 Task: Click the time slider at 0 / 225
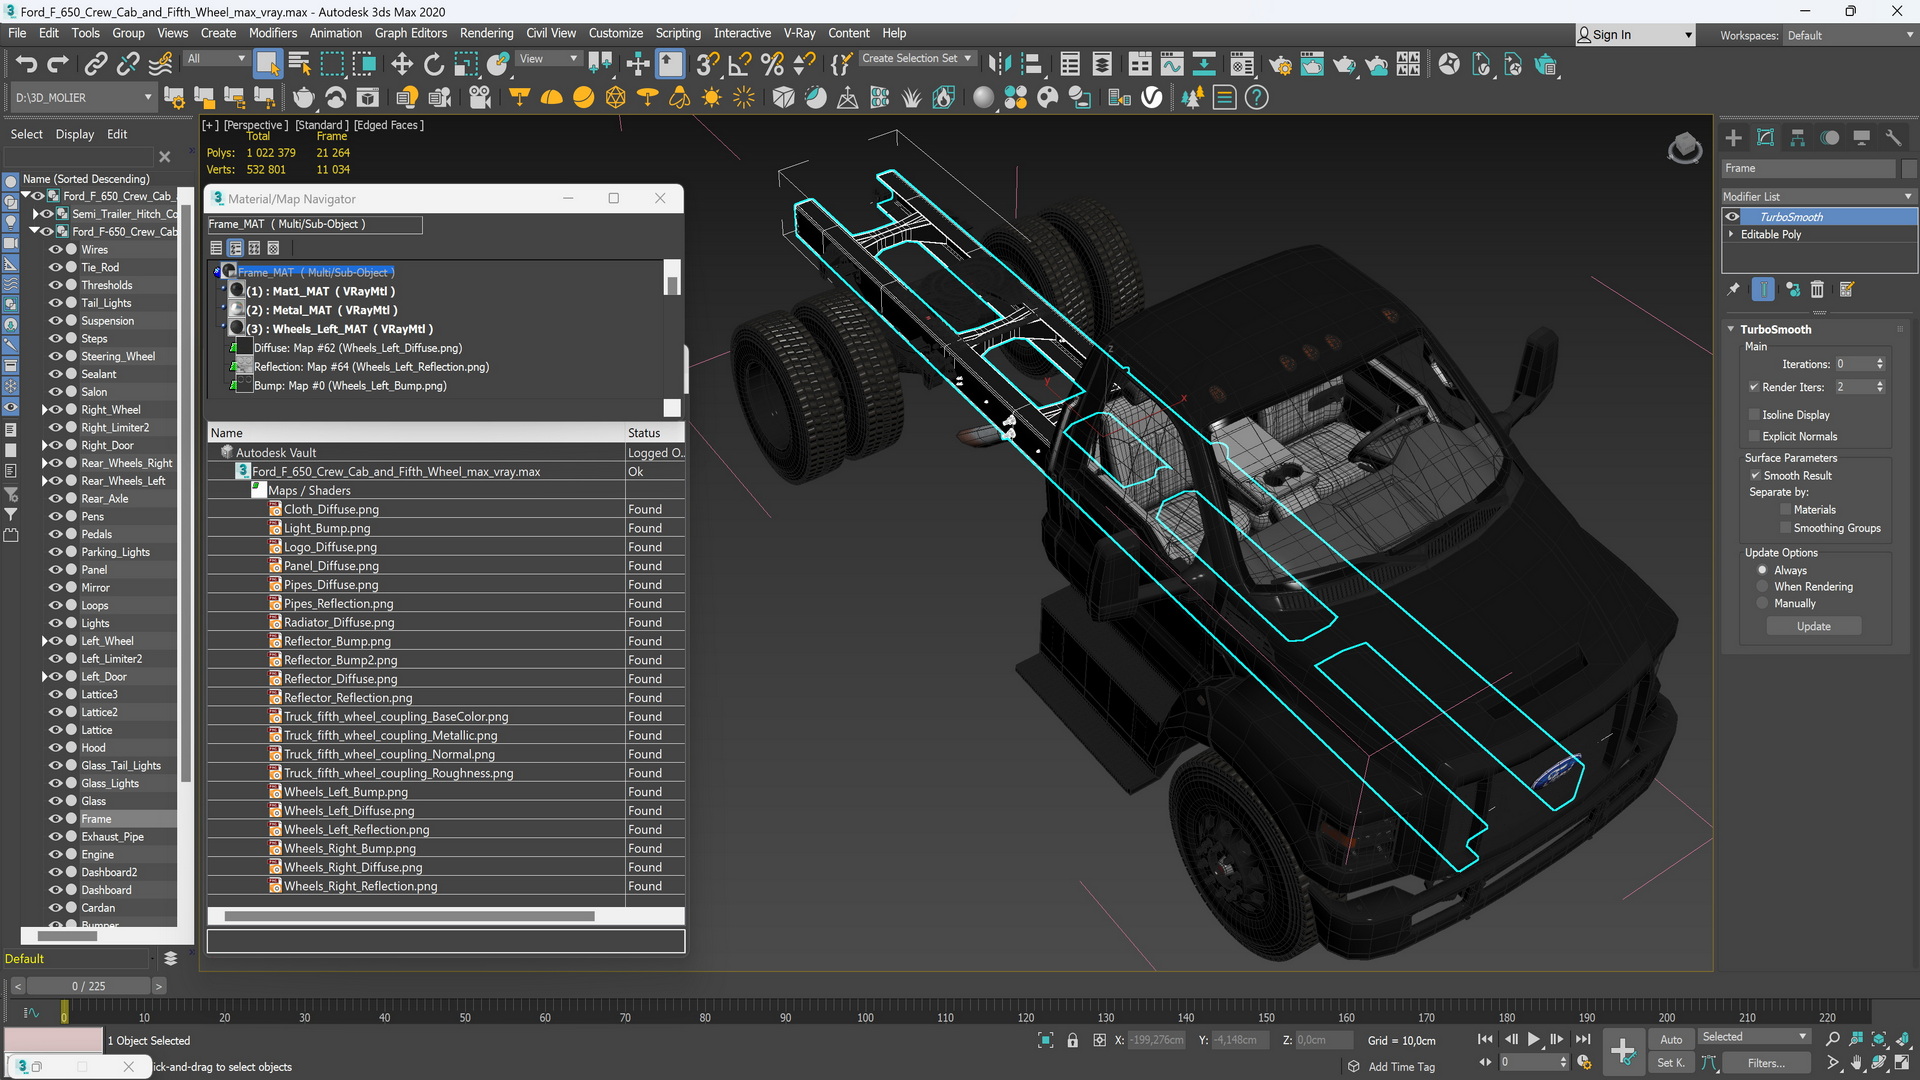point(88,986)
